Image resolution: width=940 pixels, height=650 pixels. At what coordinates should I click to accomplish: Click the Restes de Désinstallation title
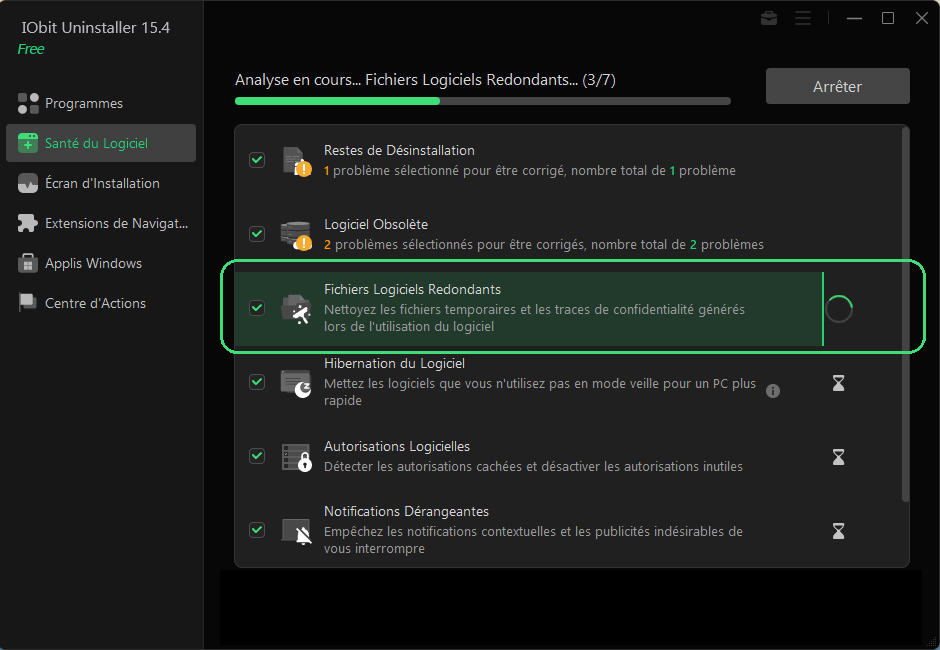399,150
